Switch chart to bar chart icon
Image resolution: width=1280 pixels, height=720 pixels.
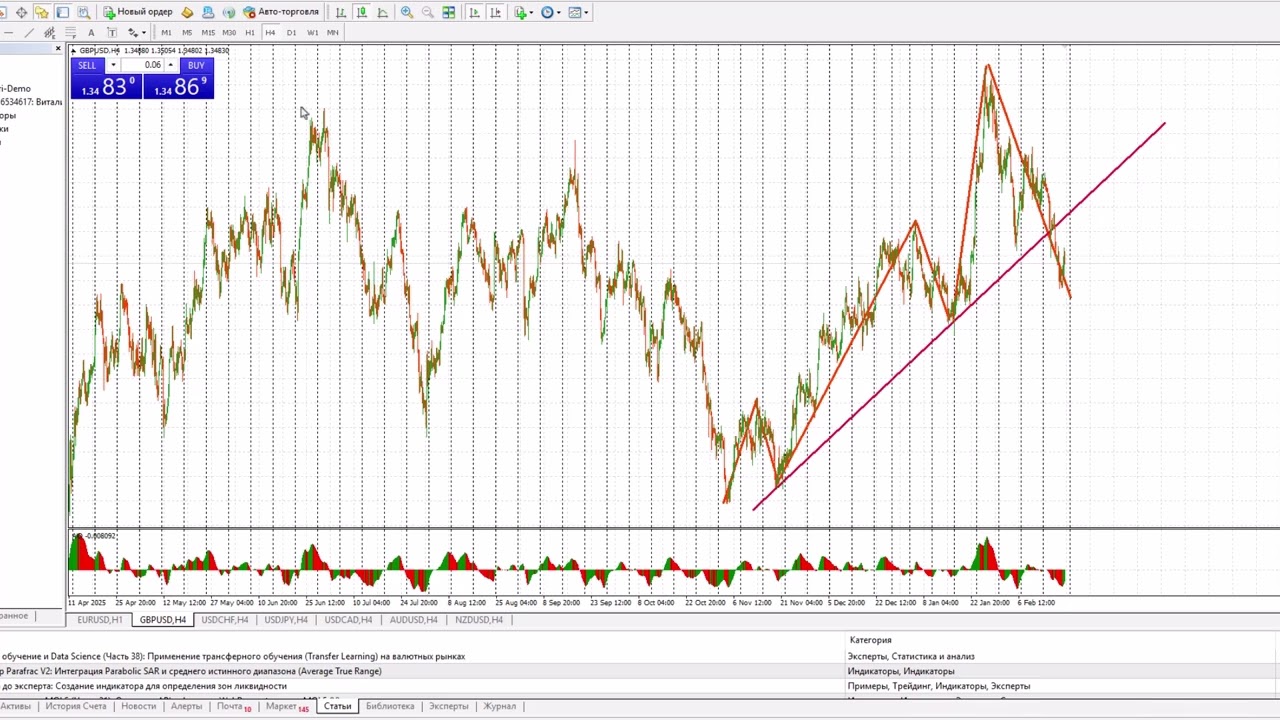tap(341, 12)
